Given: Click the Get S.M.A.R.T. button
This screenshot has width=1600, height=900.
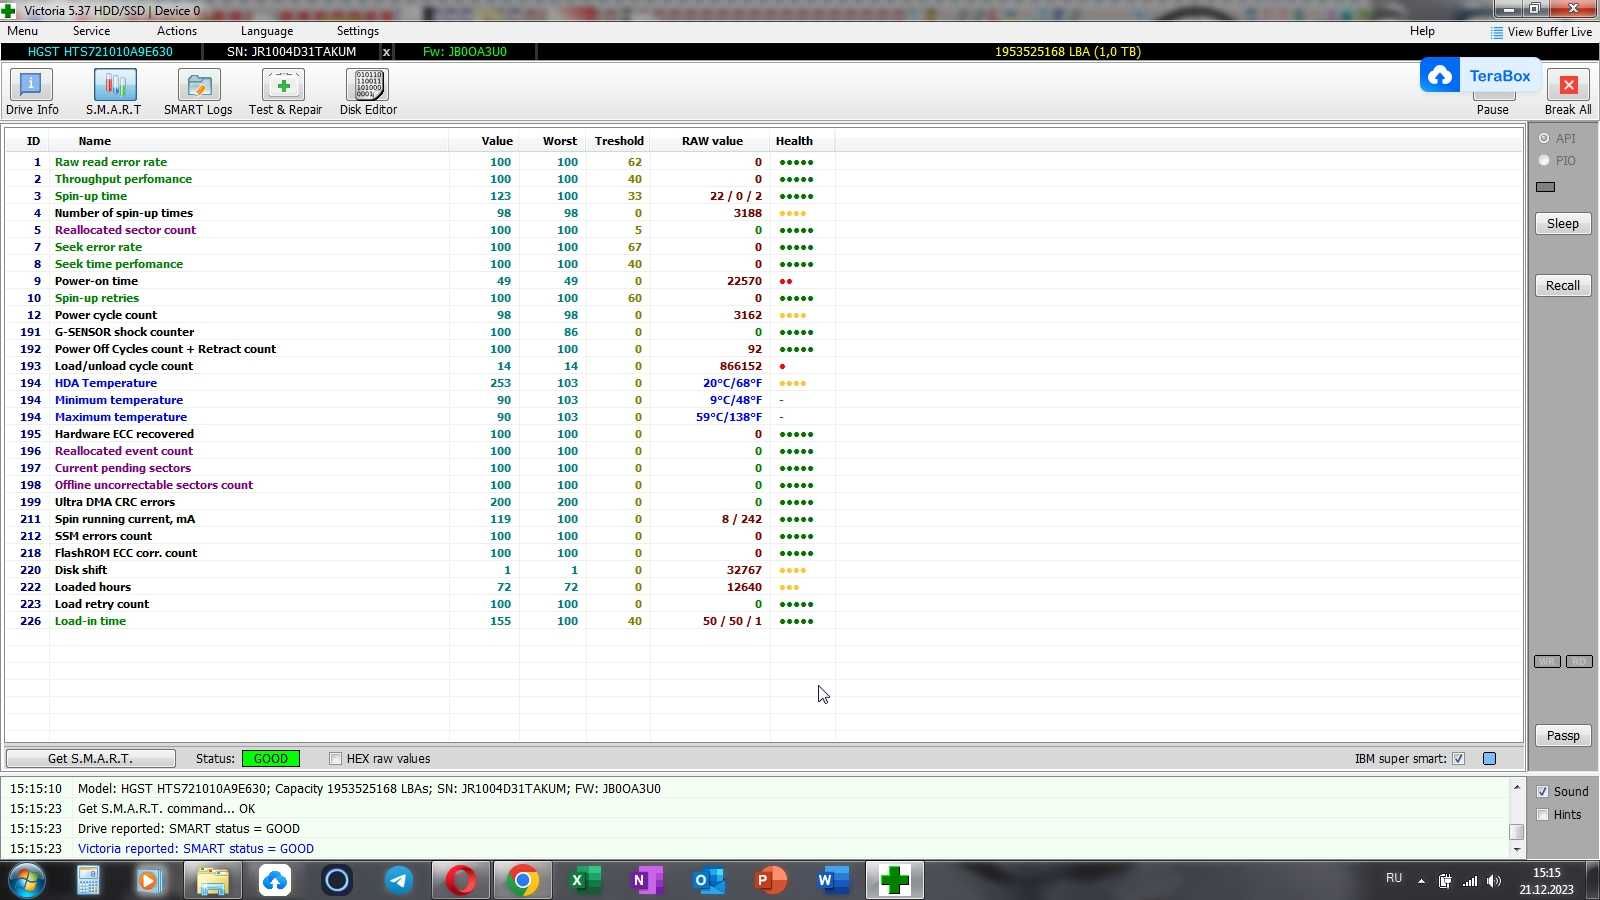Looking at the screenshot, I should 90,759.
